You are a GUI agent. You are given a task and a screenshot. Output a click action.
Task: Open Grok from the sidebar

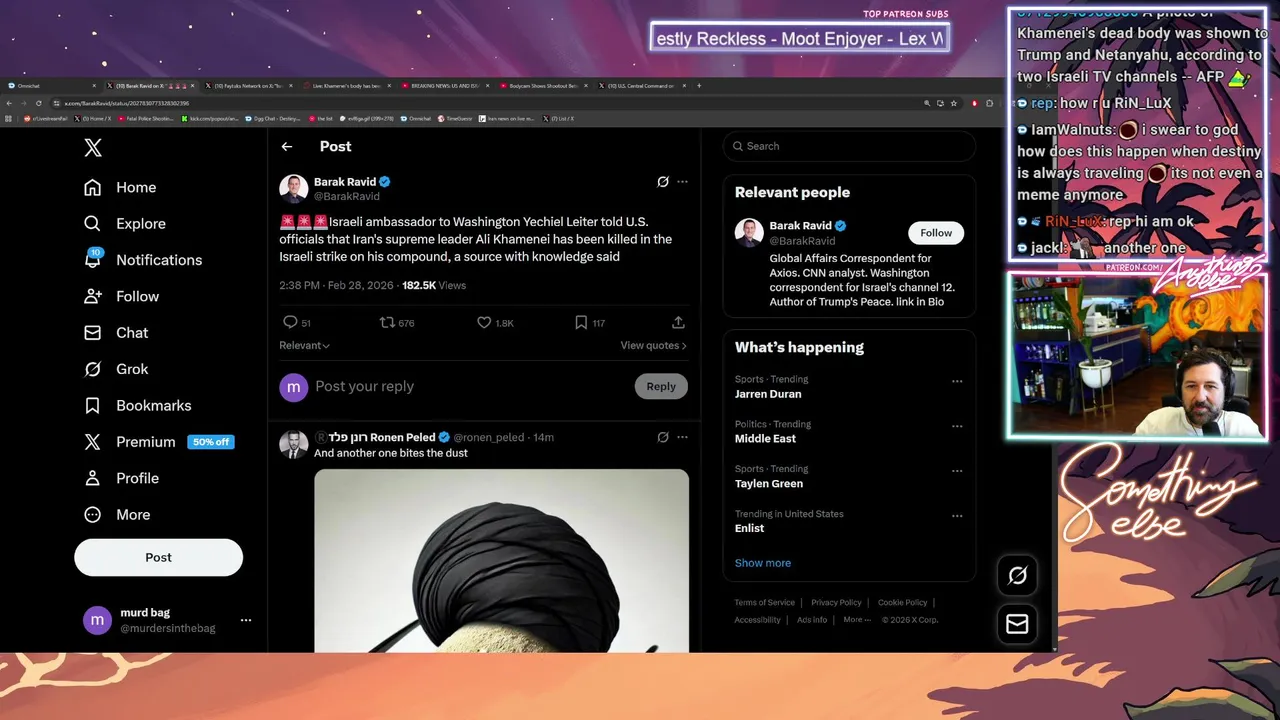(x=116, y=369)
